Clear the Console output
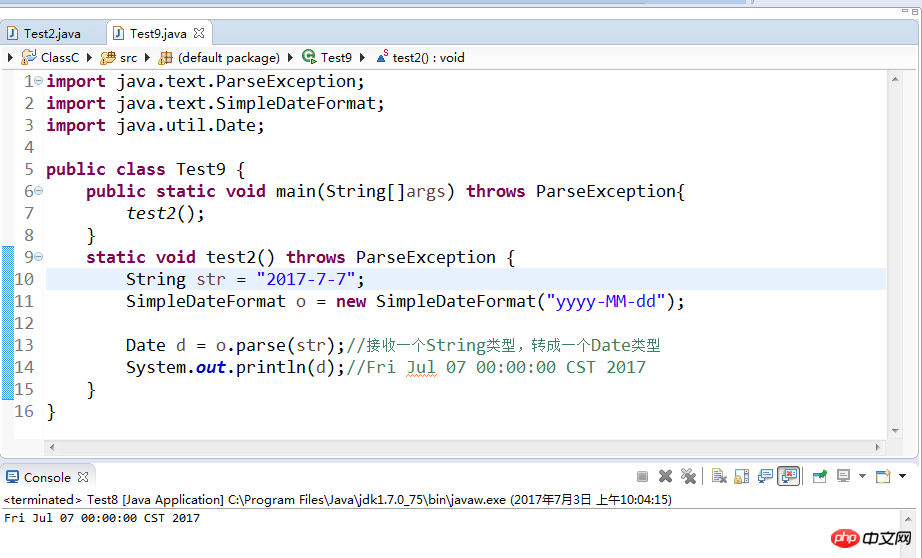The height and width of the screenshot is (558, 922). 719,476
